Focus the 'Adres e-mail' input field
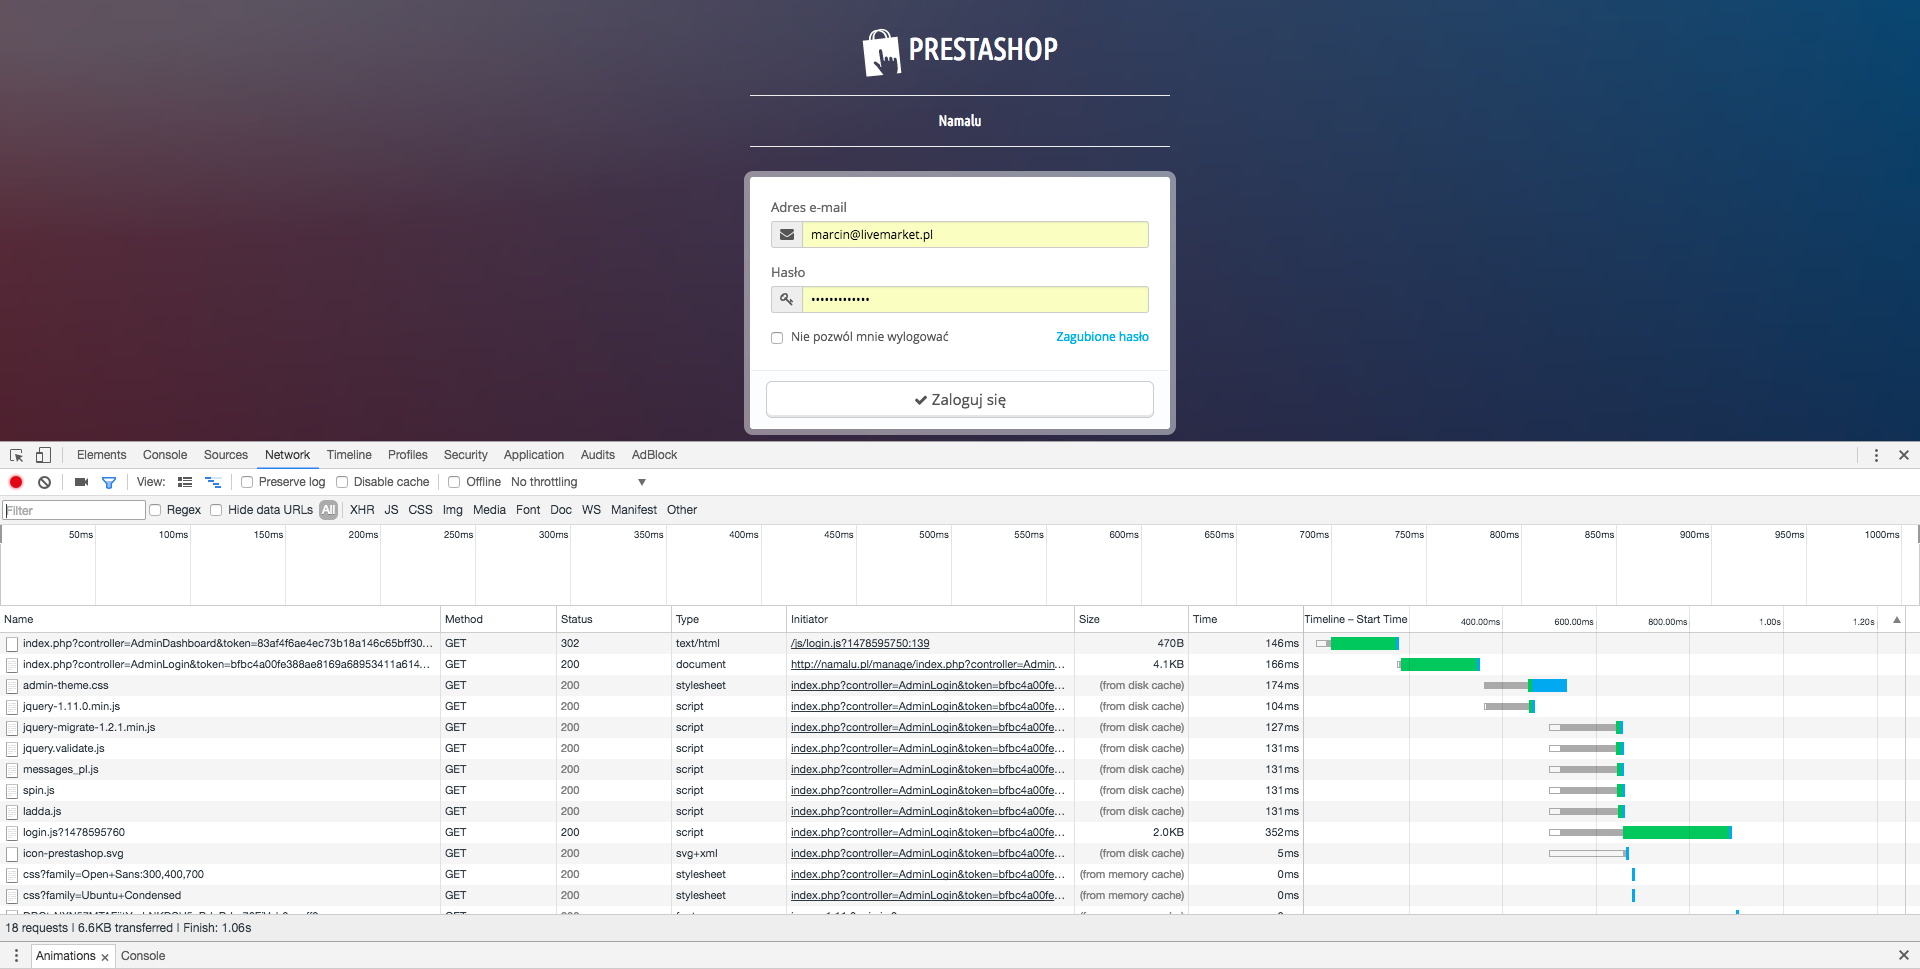Image resolution: width=1920 pixels, height=969 pixels. pyautogui.click(x=975, y=235)
